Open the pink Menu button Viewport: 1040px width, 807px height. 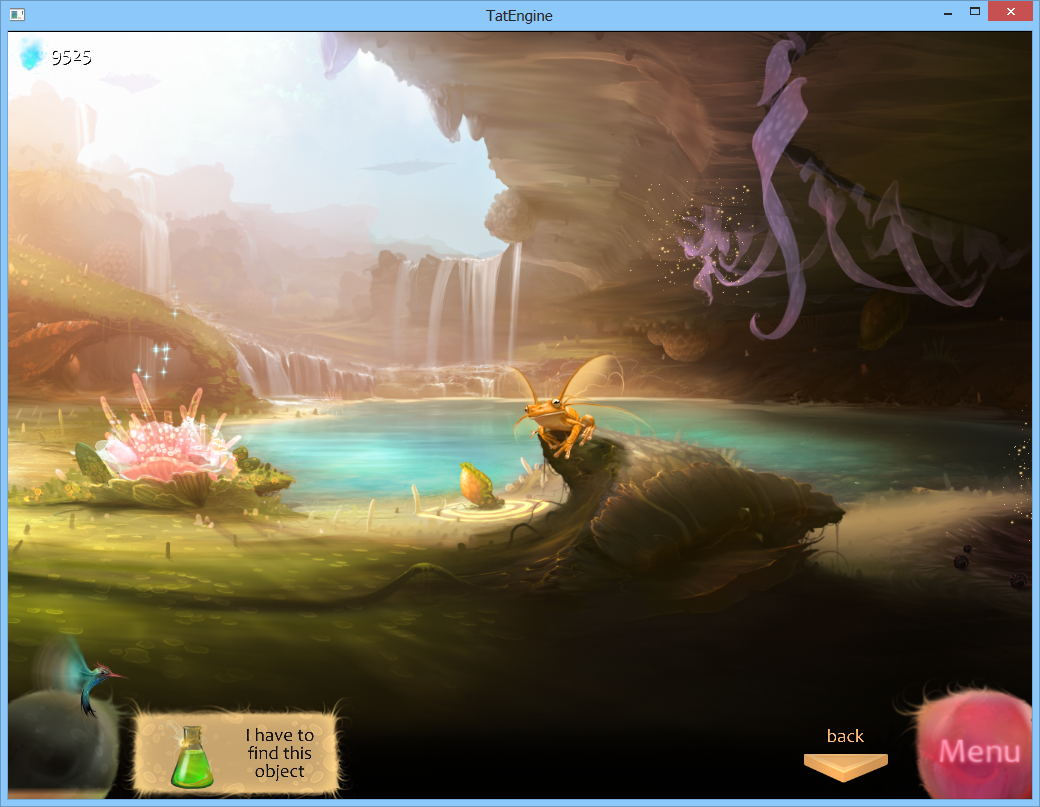(977, 750)
